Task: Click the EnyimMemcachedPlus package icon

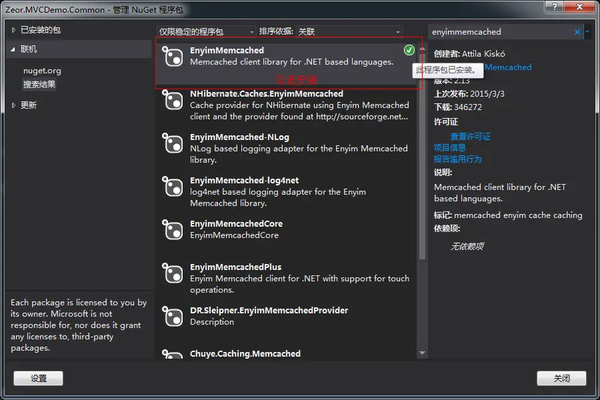Action: tap(173, 273)
